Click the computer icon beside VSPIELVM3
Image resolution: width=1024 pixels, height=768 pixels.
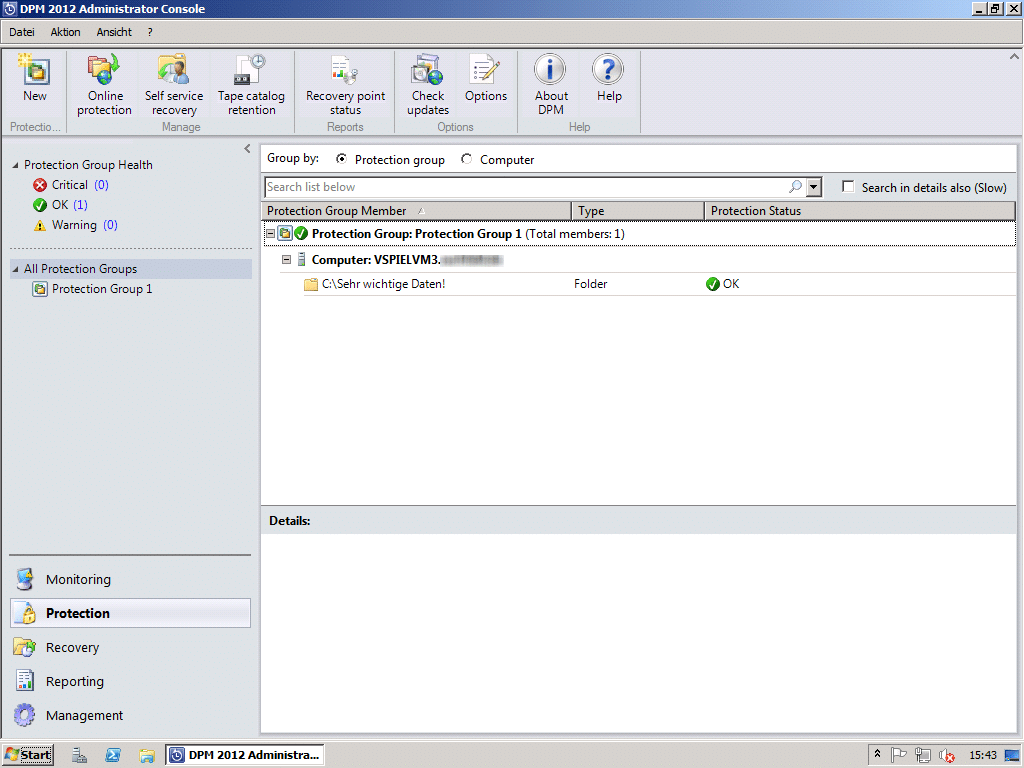[x=301, y=260]
